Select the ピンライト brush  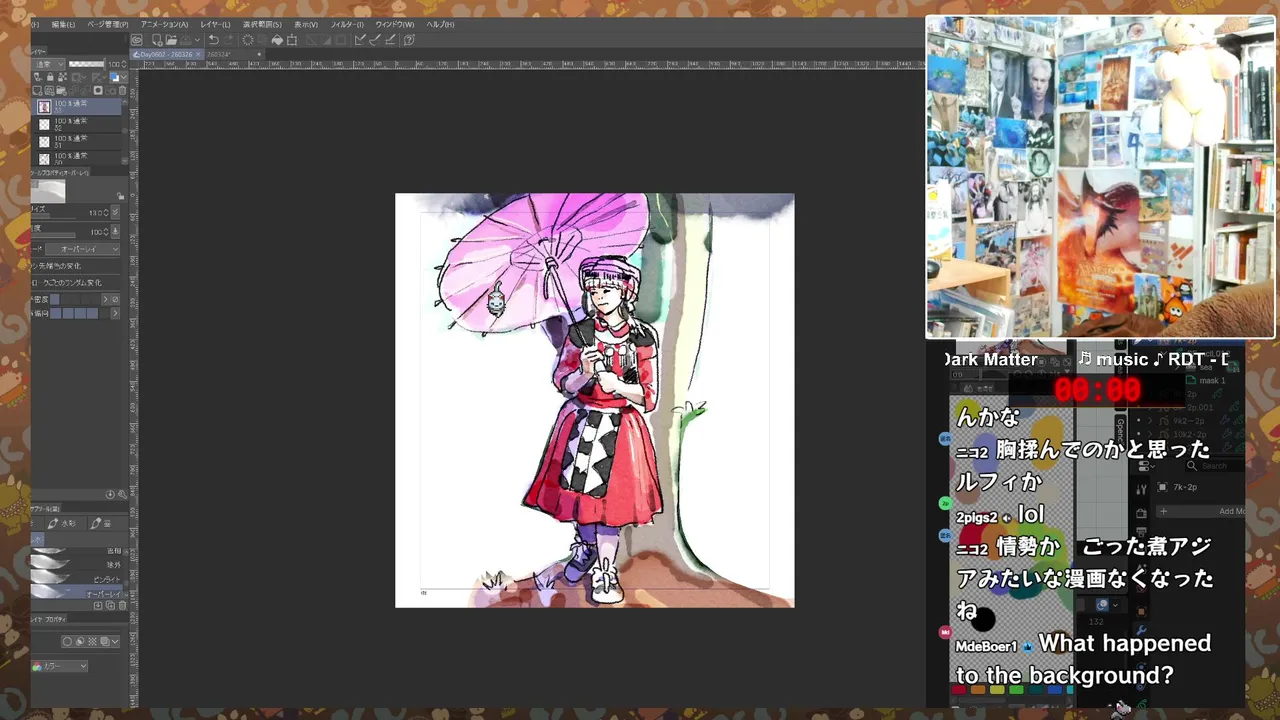click(76, 579)
